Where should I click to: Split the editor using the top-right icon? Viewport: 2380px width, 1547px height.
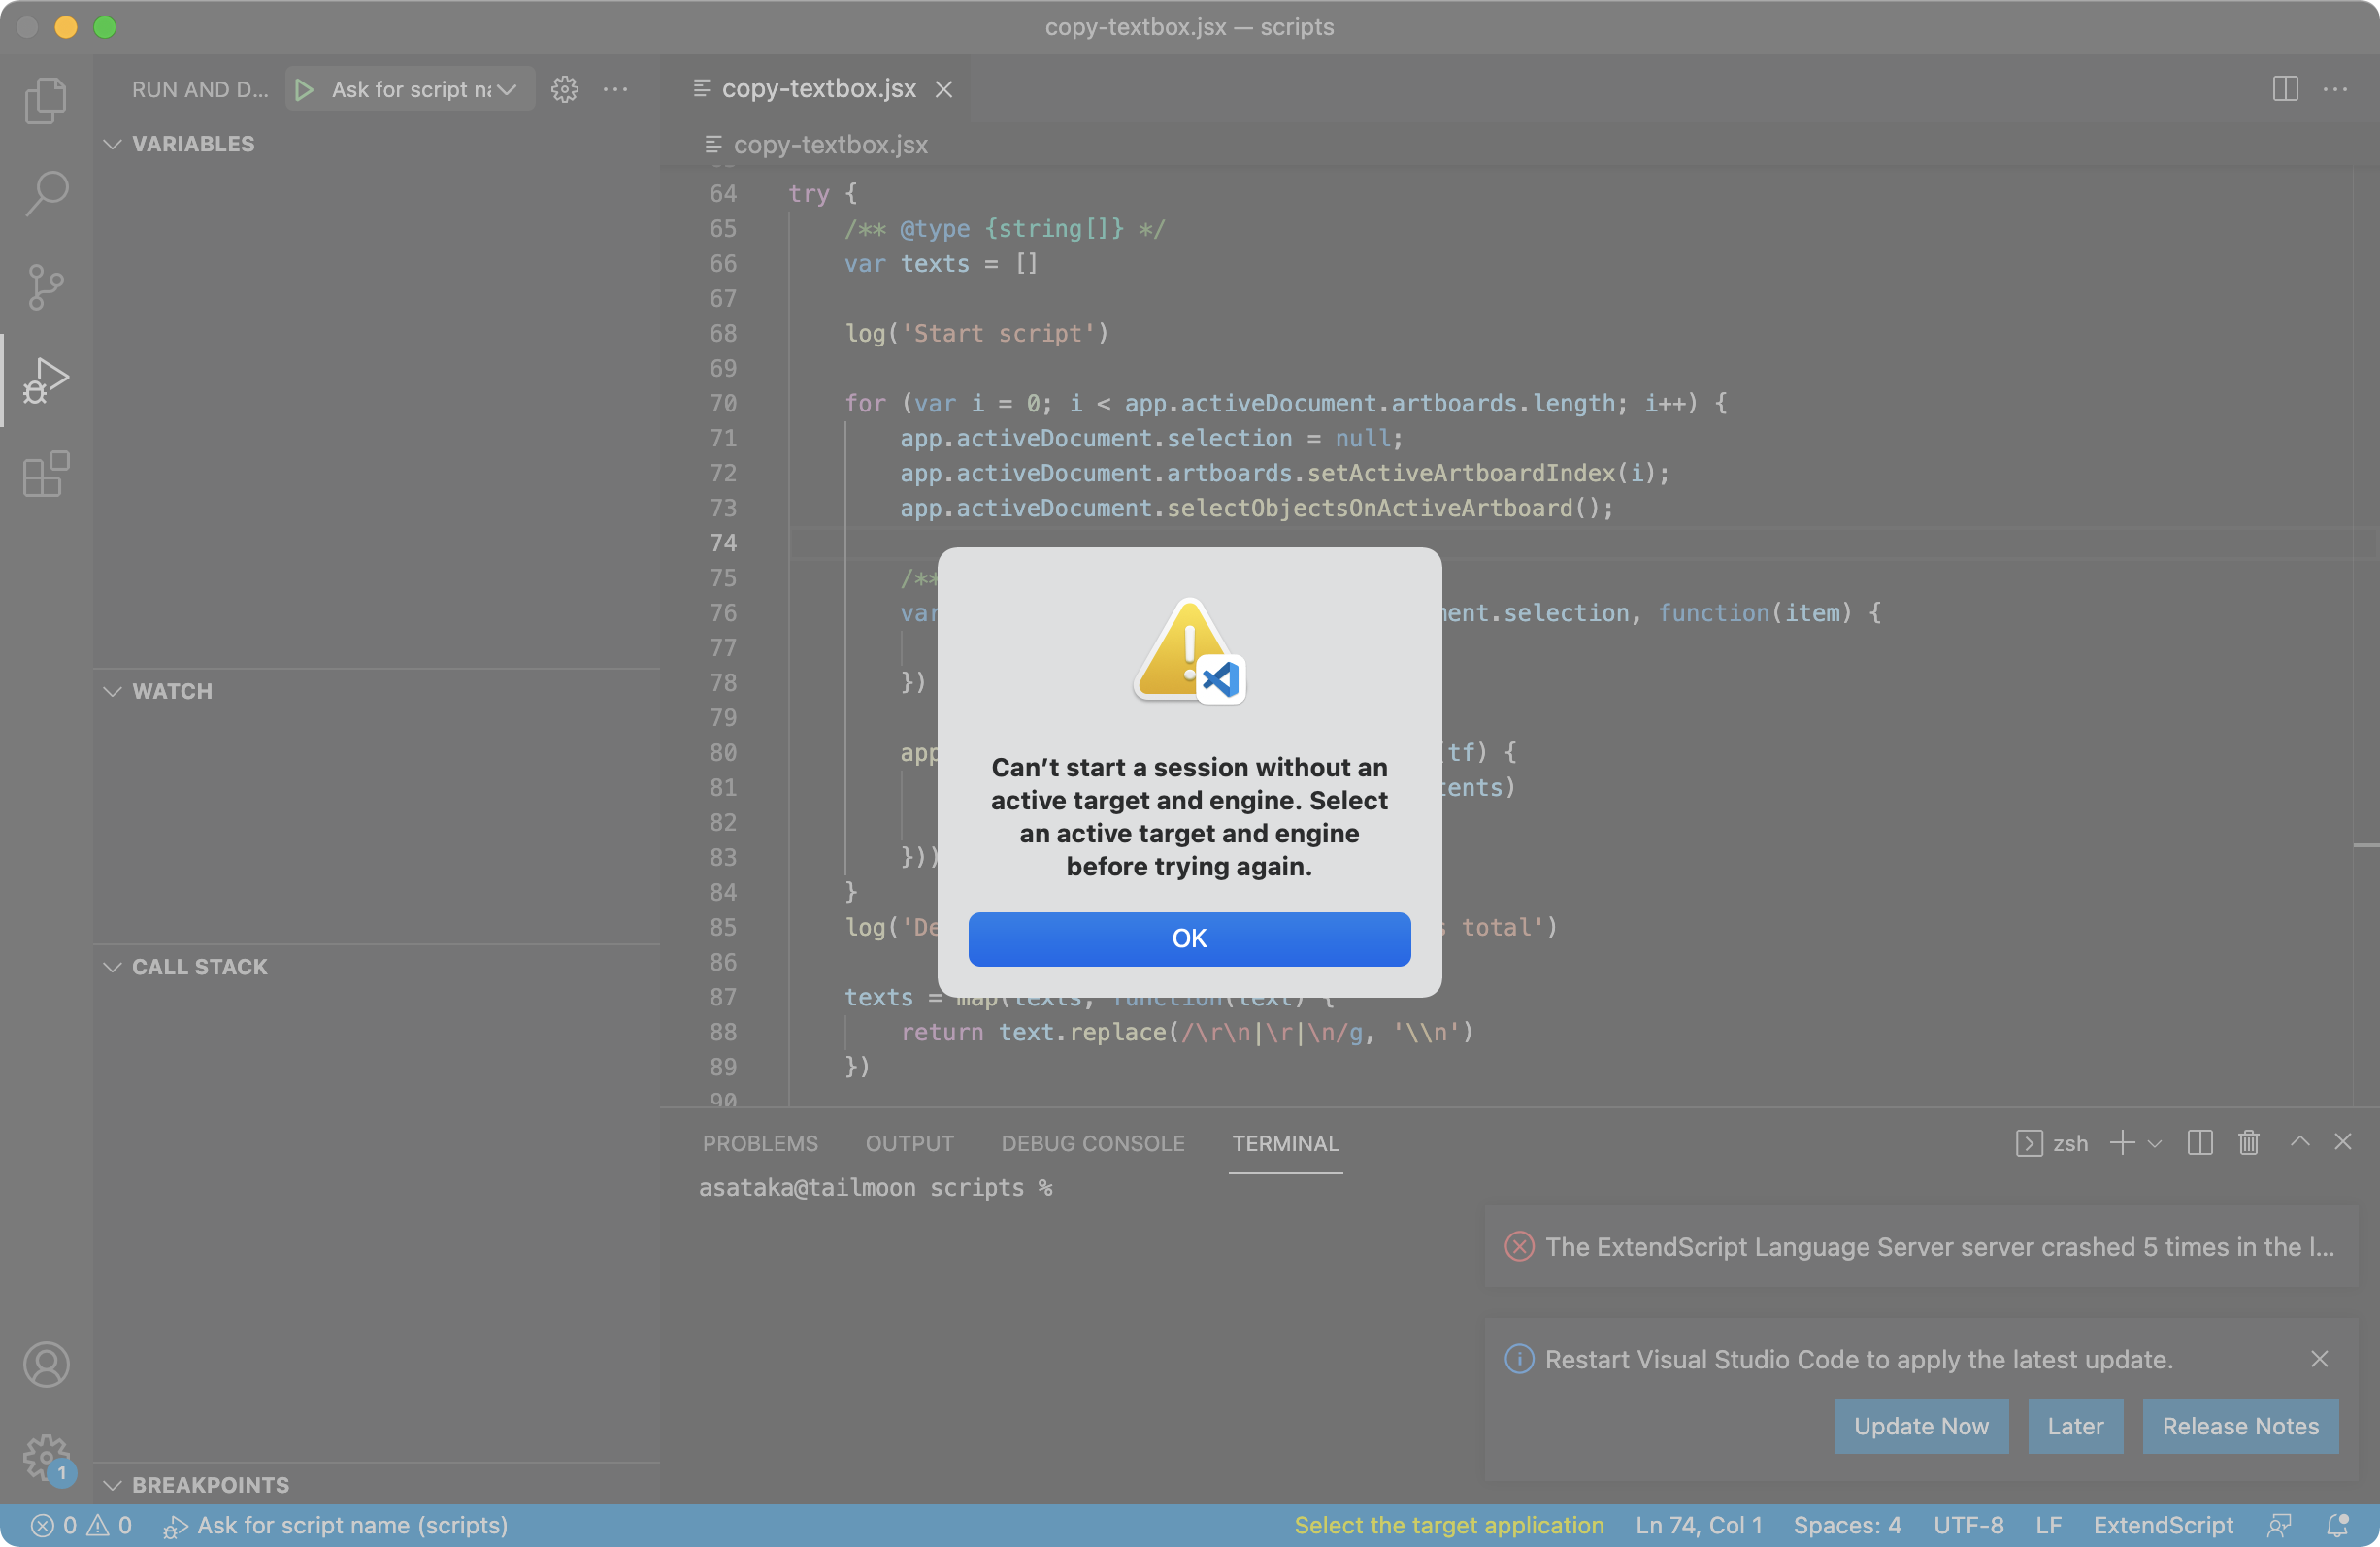2285,89
